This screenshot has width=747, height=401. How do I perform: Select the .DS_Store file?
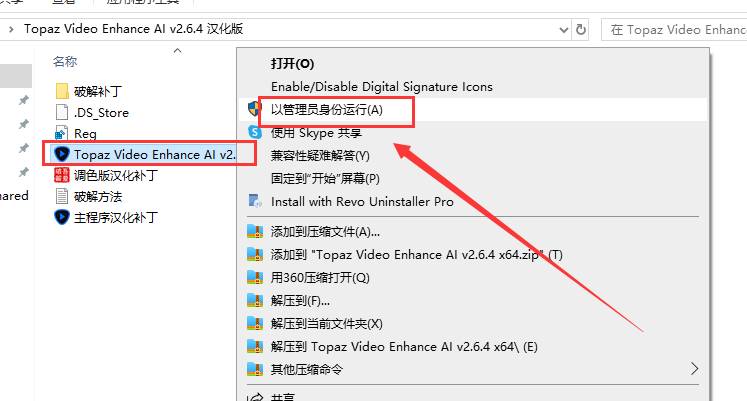pyautogui.click(x=101, y=113)
